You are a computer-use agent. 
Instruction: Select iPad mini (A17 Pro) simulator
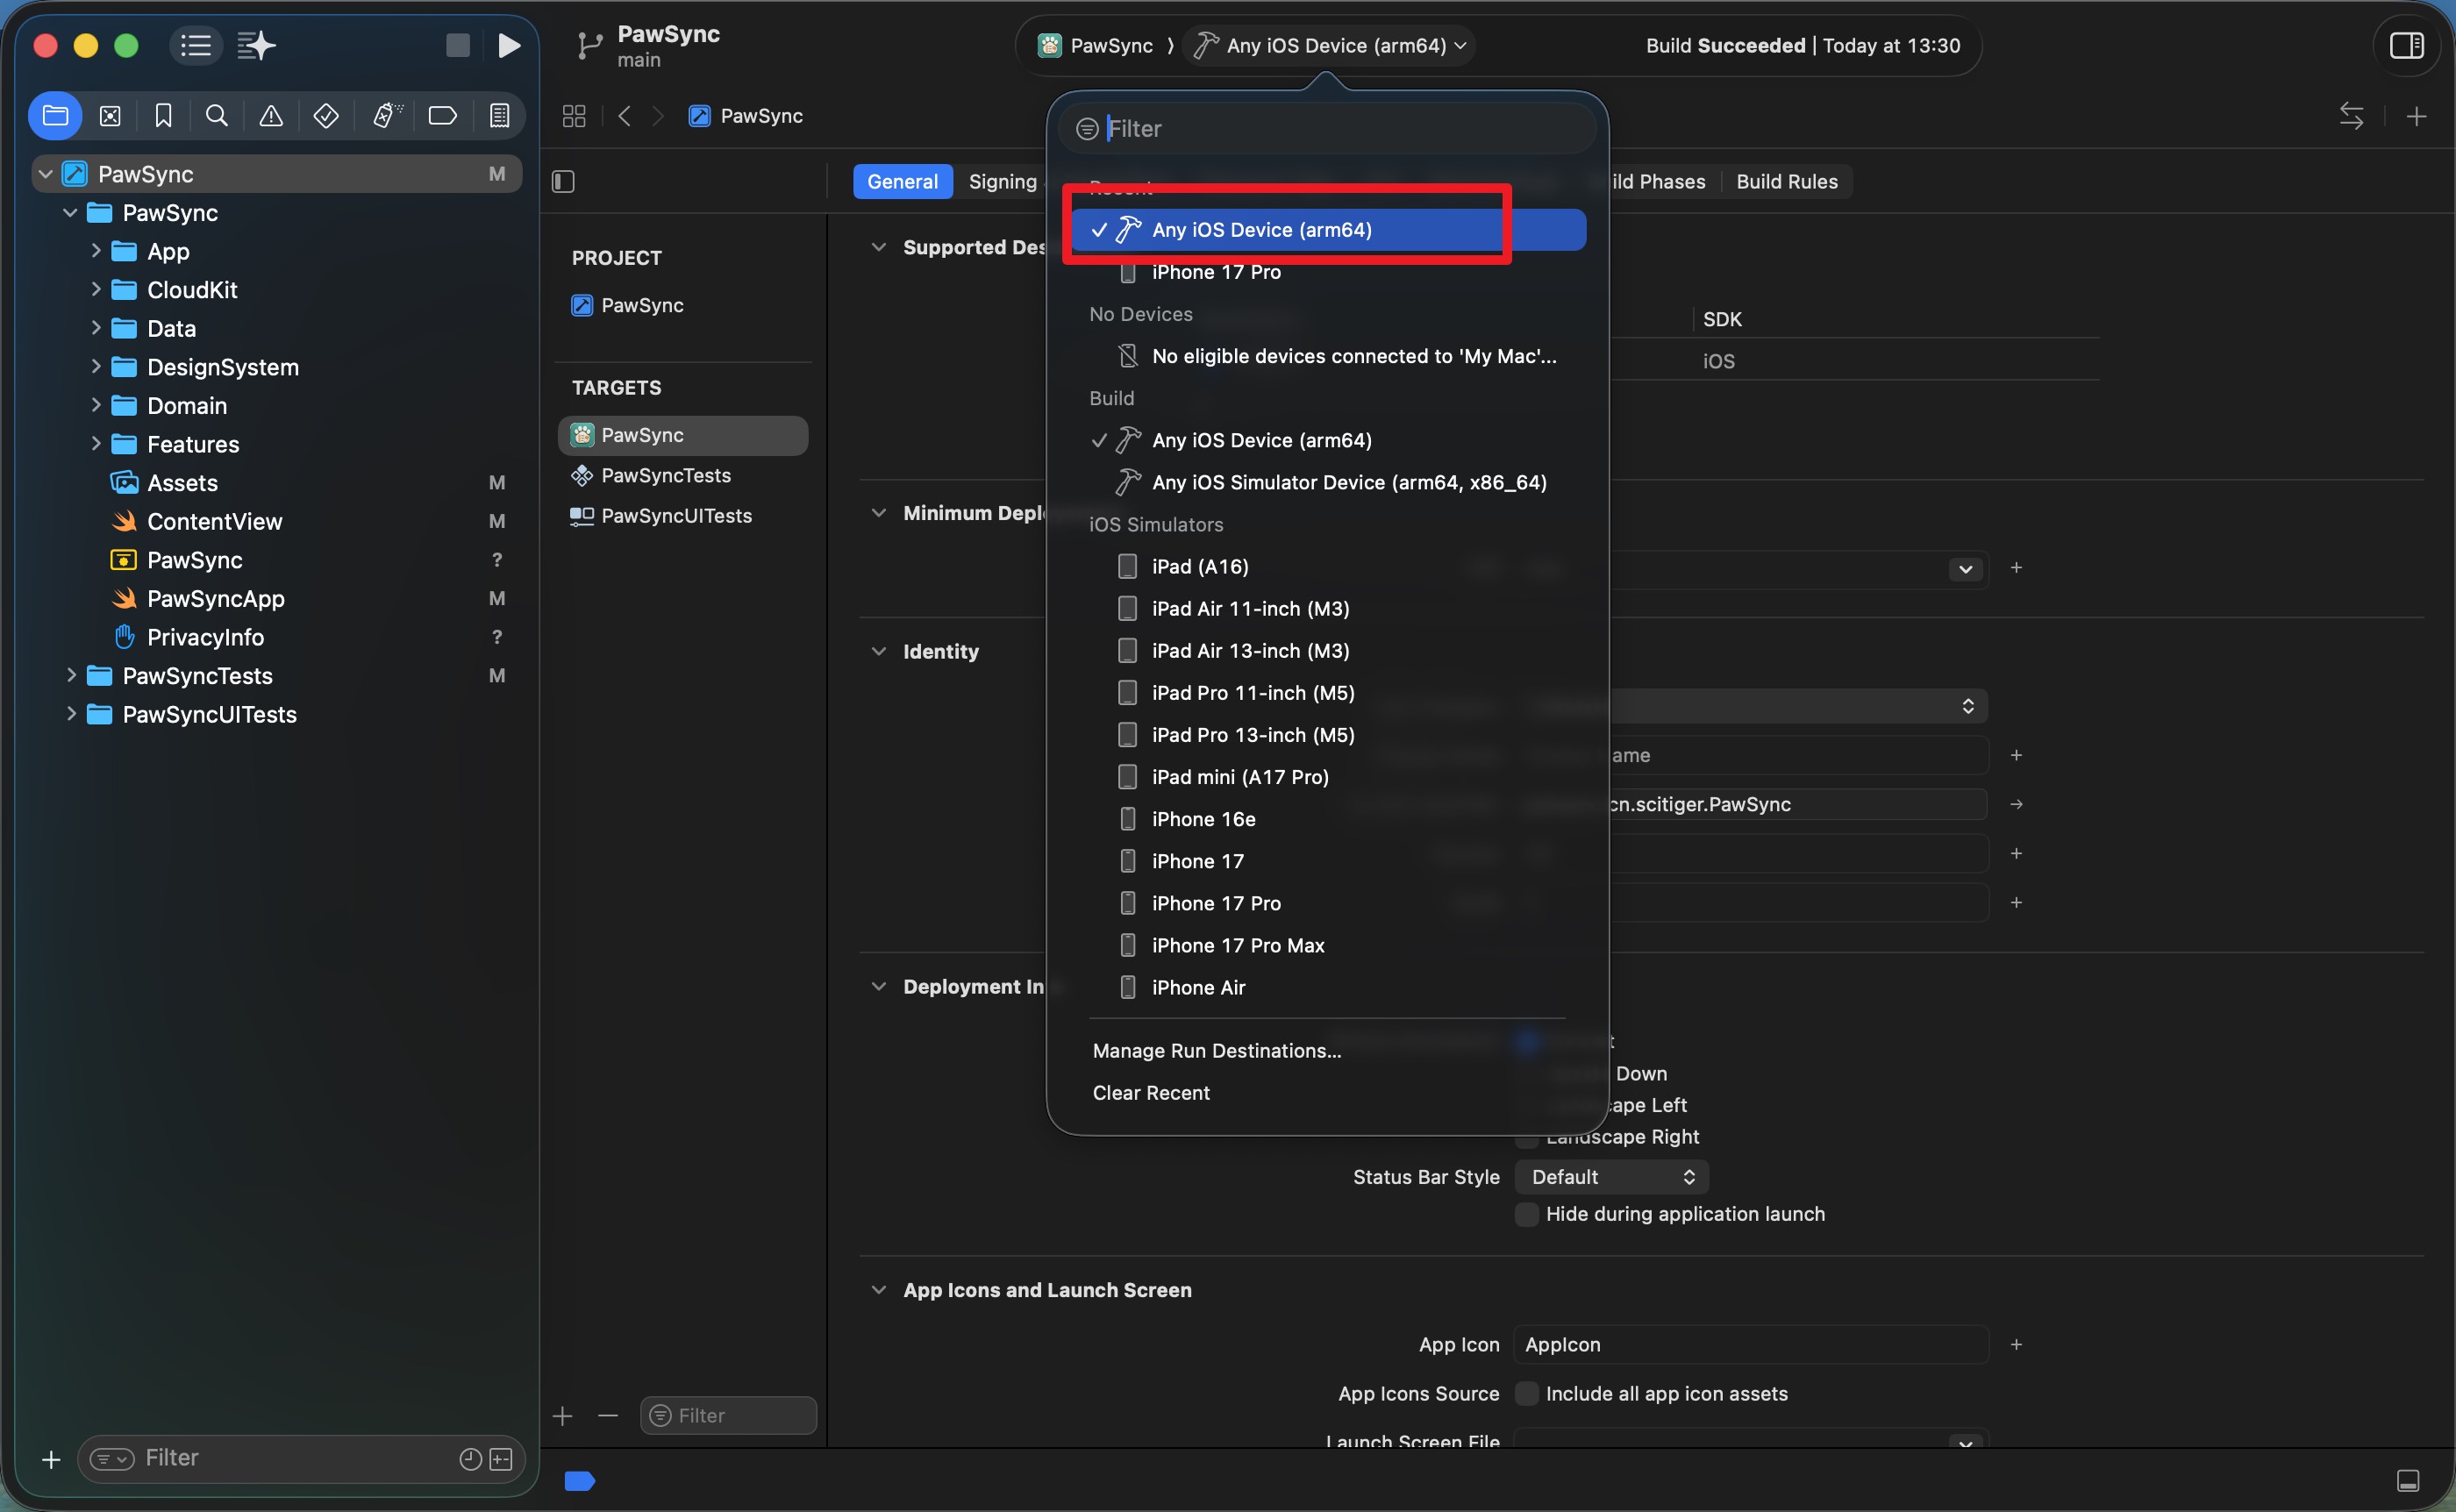tap(1327, 777)
